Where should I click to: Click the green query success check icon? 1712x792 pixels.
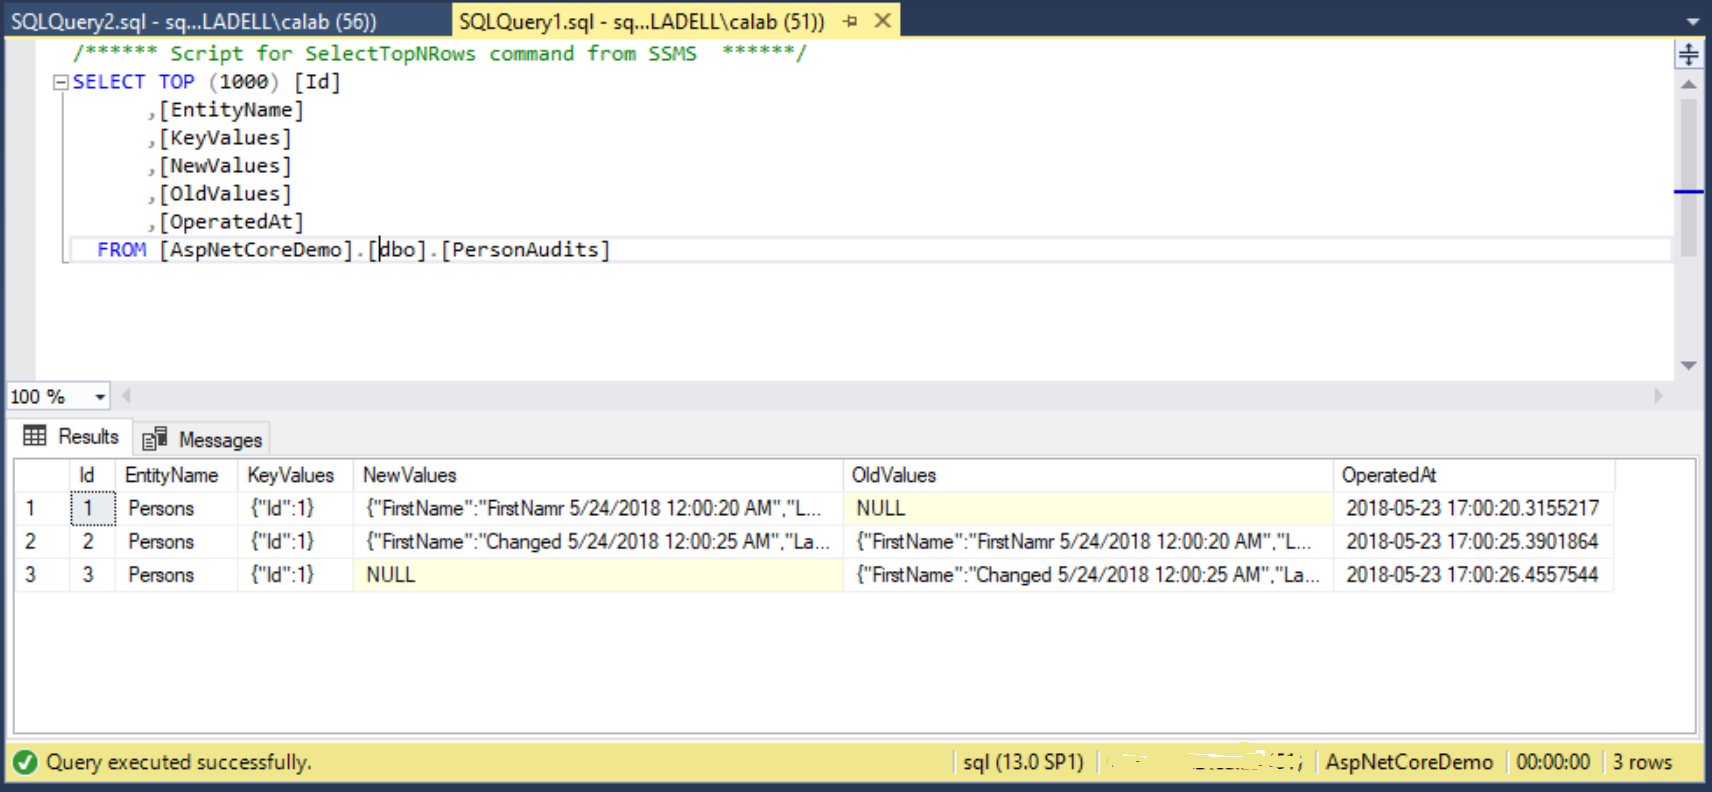pos(25,762)
